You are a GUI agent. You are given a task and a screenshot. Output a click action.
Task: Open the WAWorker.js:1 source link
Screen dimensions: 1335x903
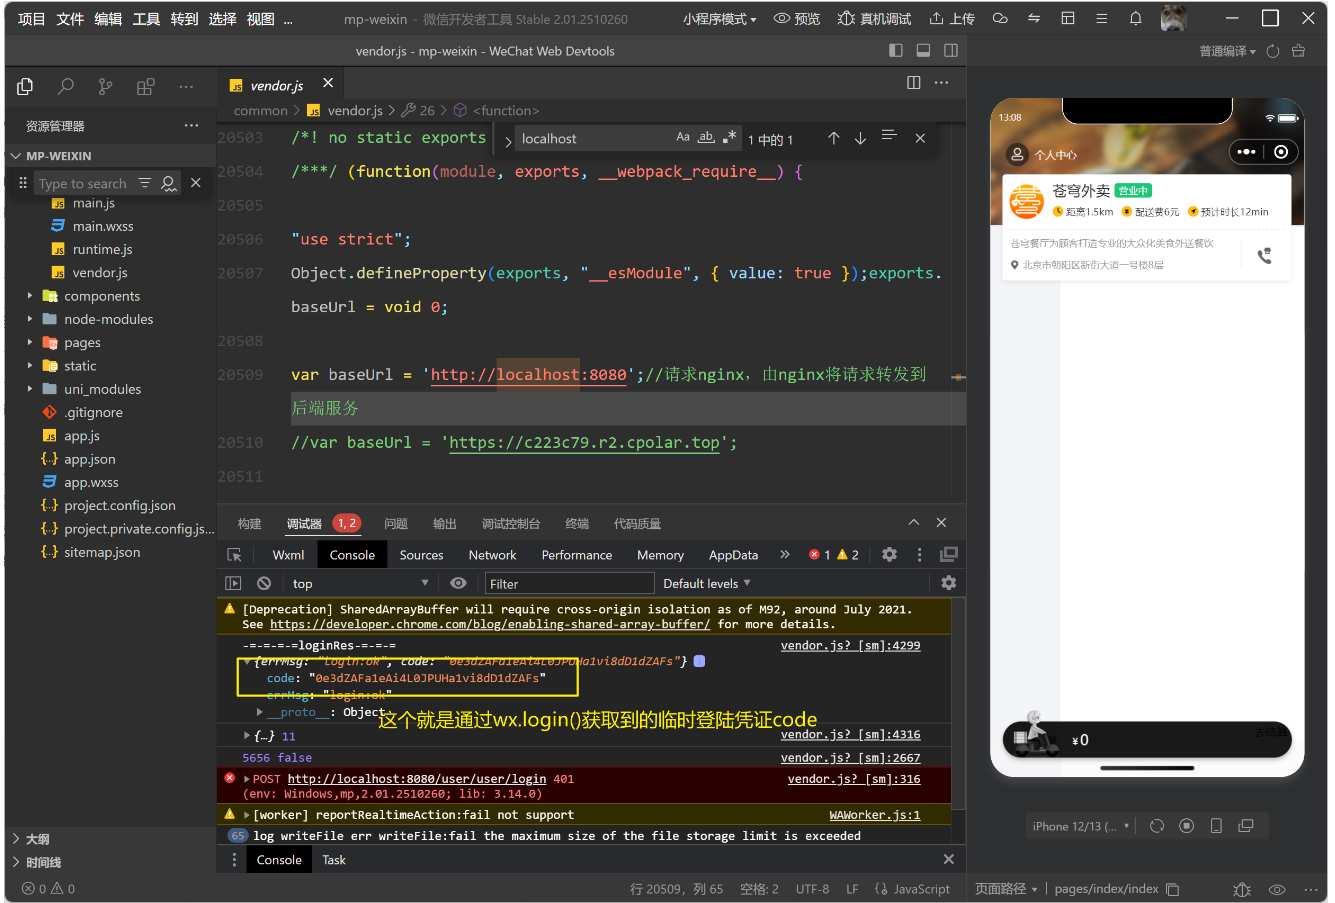point(875,815)
